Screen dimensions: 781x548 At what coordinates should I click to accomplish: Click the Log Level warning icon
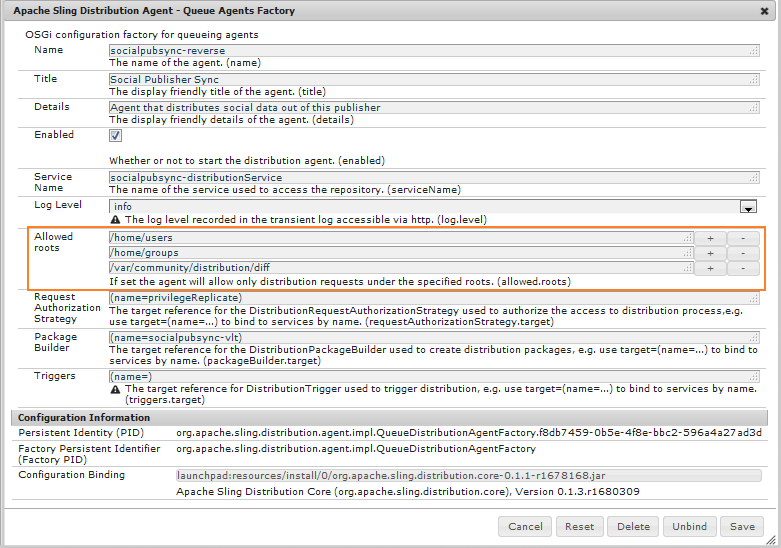(116, 220)
